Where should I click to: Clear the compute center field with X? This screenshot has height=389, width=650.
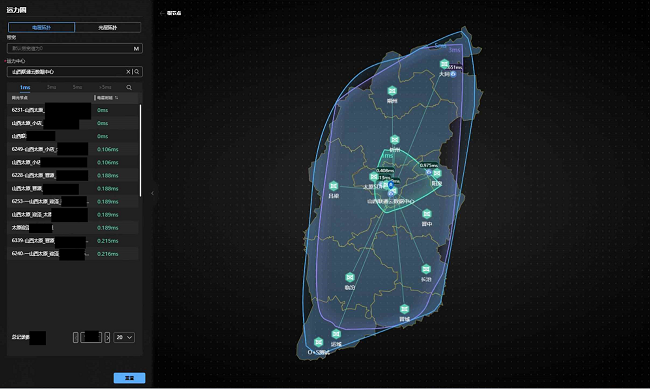128,72
